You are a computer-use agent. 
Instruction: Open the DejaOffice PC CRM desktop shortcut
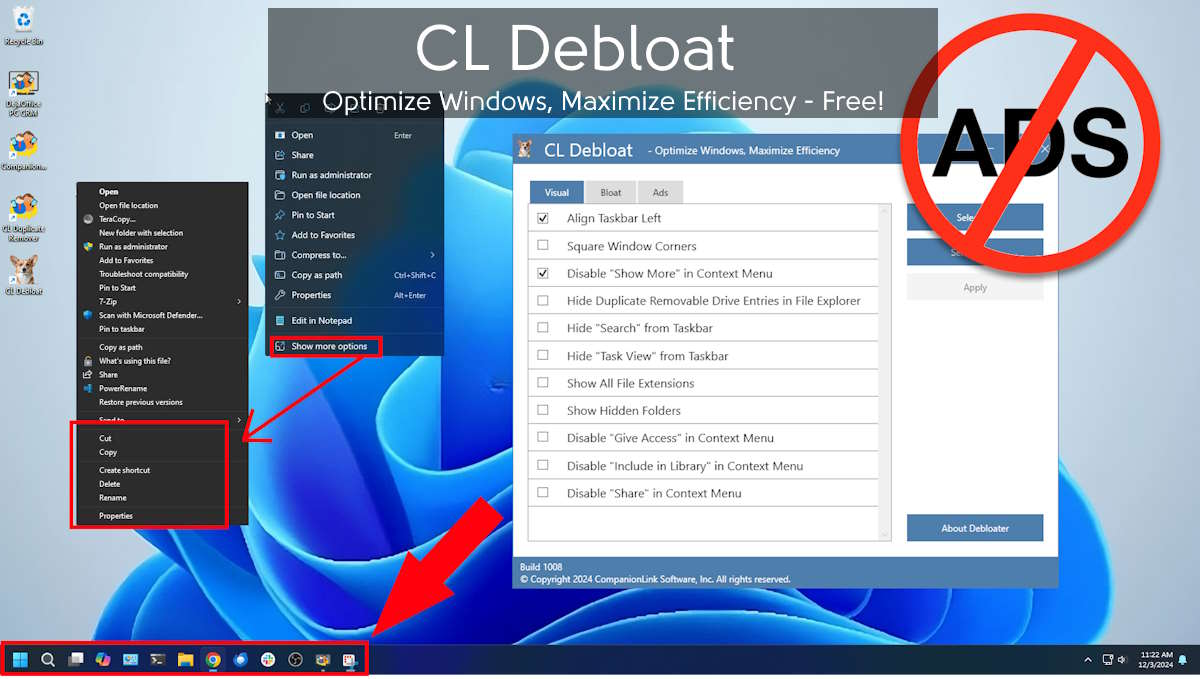22,94
